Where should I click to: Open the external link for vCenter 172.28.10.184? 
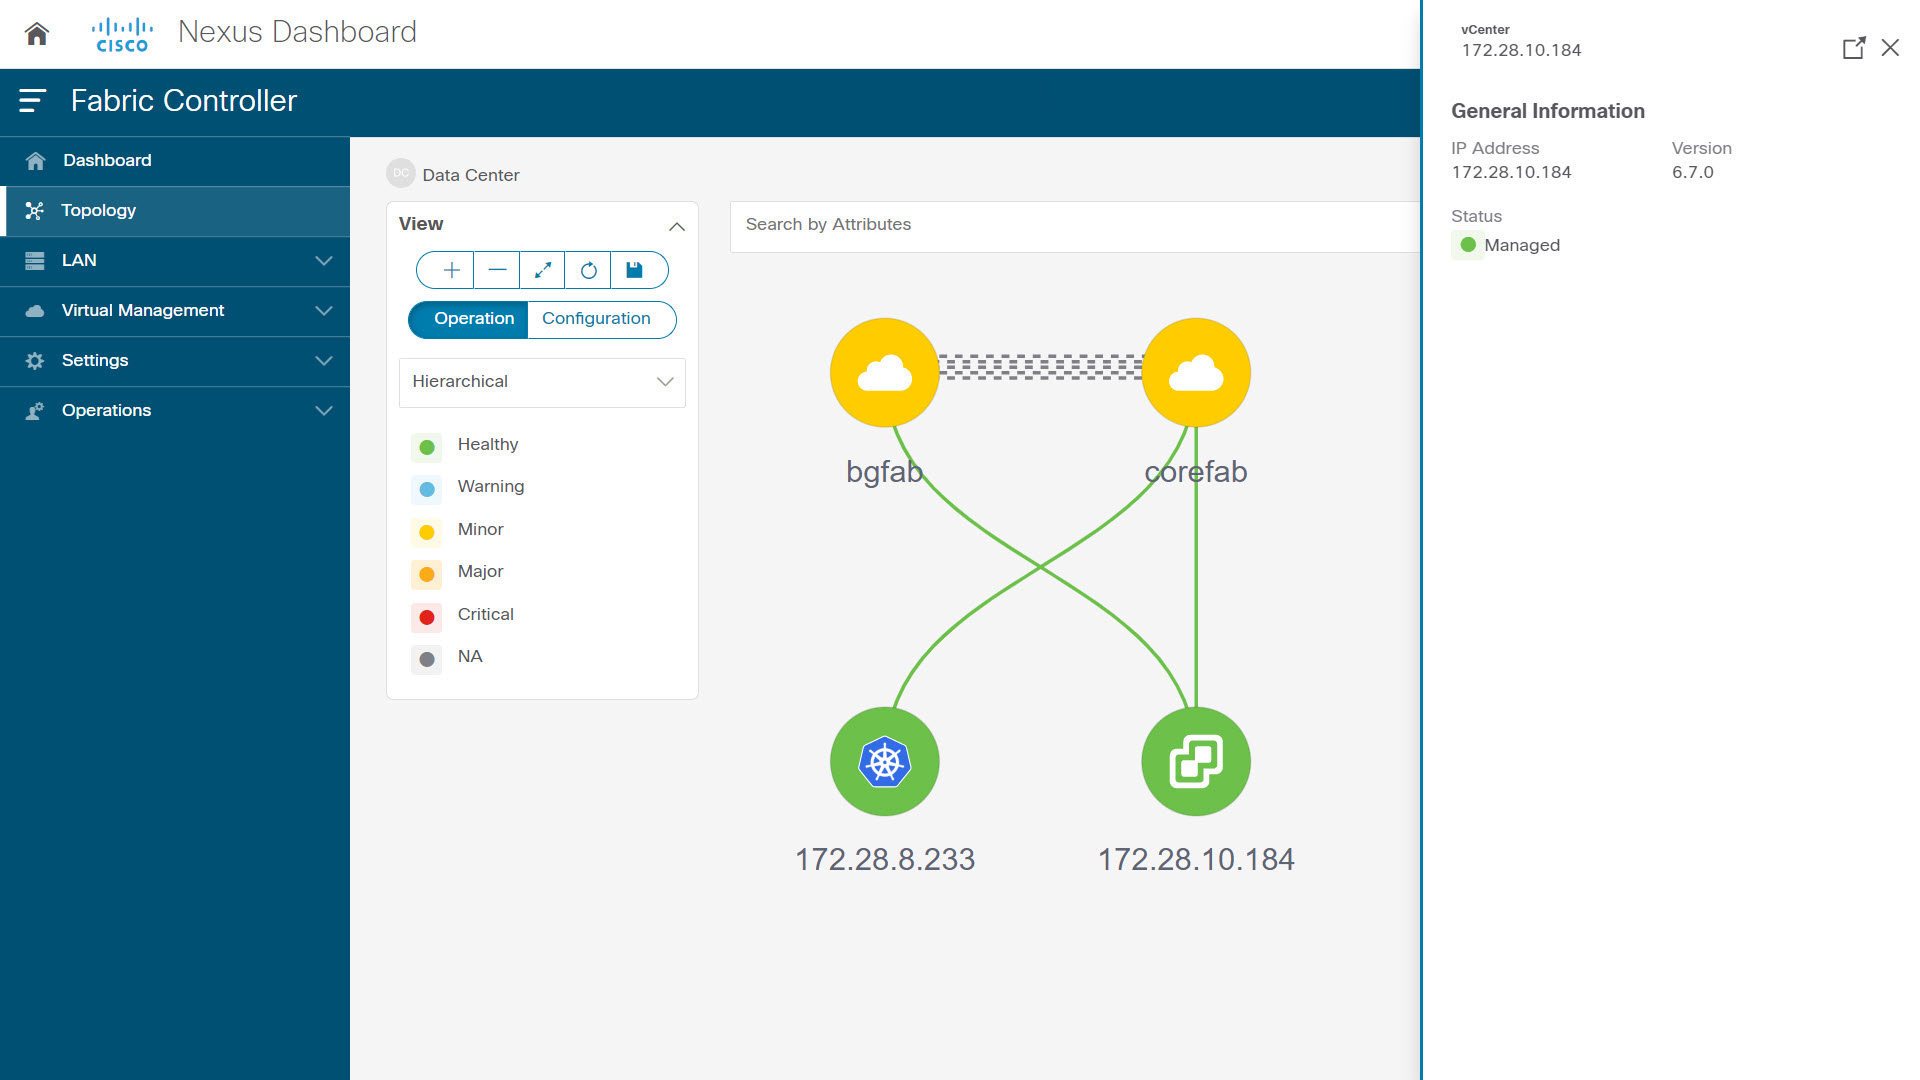click(x=1853, y=49)
